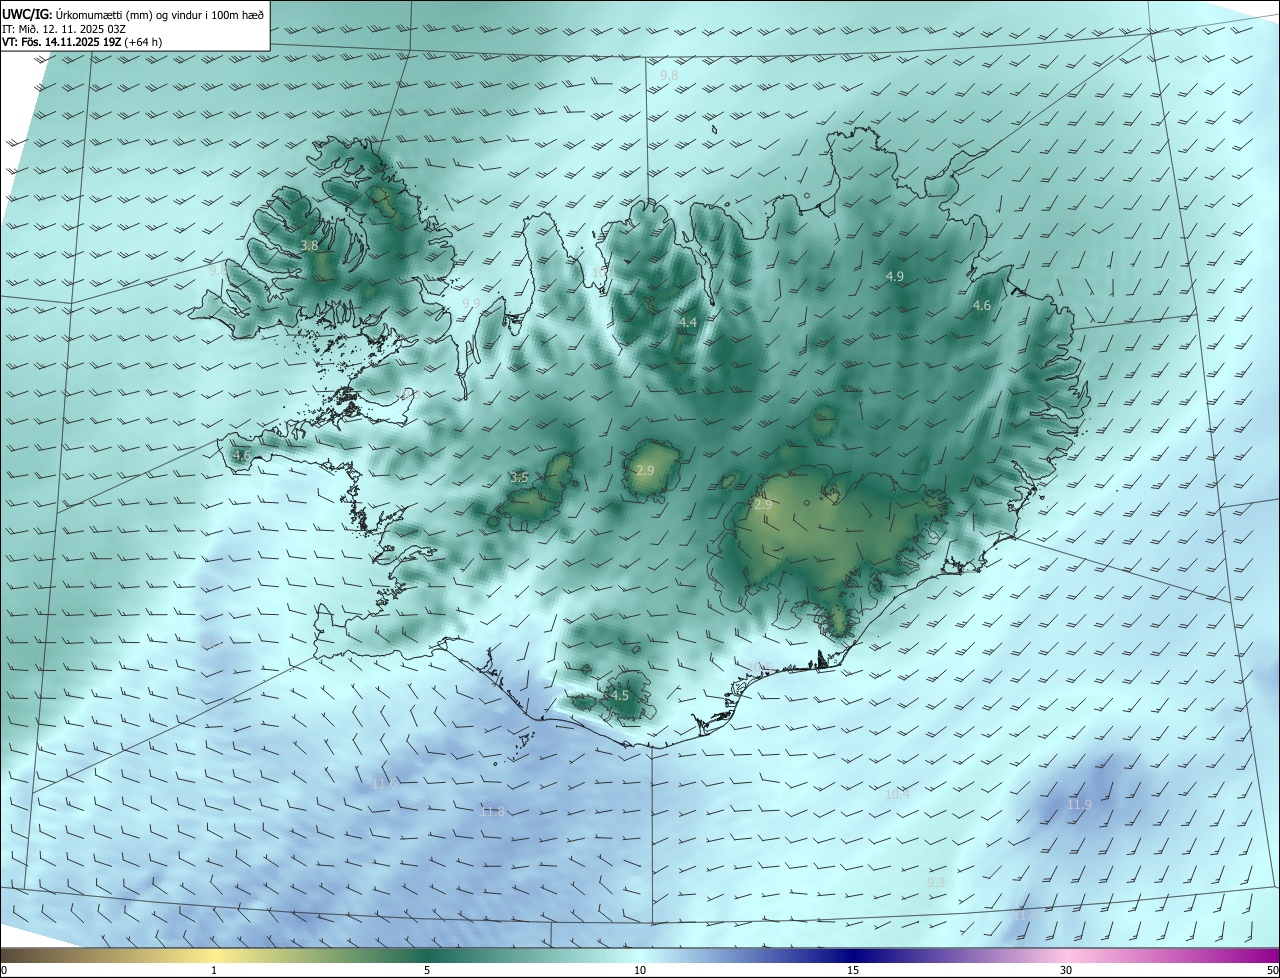Screen dimensions: 1280x978
Task: Click the 9.3 value over the ocean
Action: click(x=936, y=882)
